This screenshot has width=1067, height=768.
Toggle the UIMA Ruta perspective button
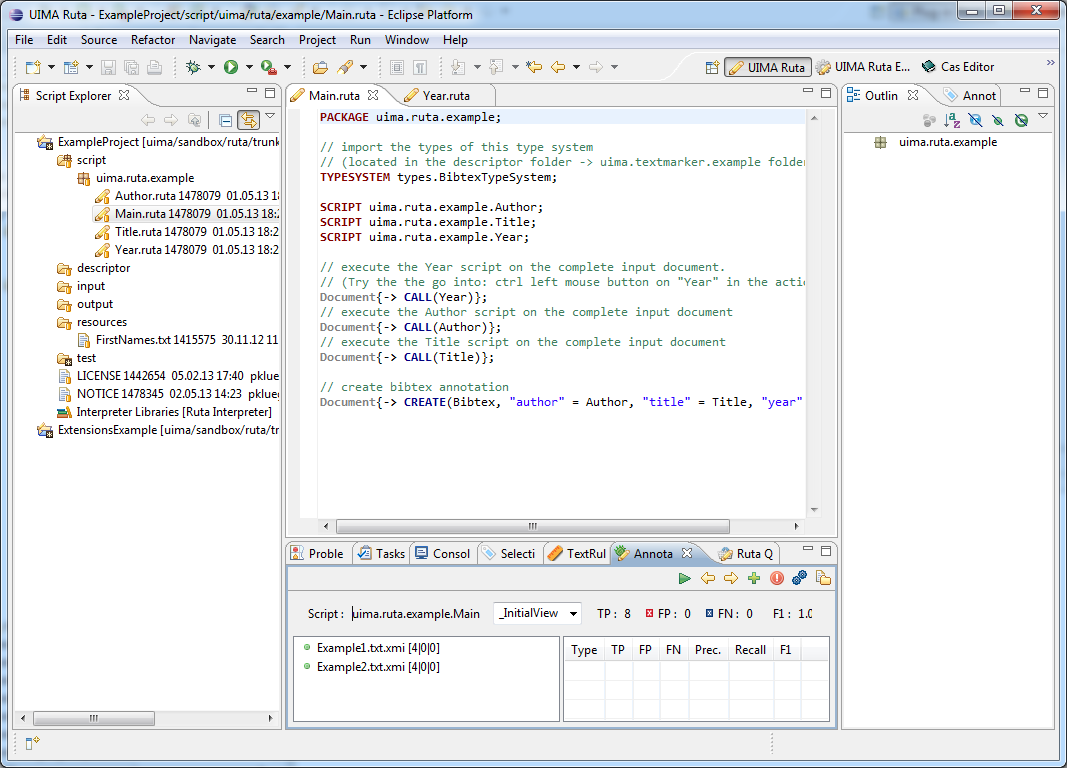click(767, 67)
